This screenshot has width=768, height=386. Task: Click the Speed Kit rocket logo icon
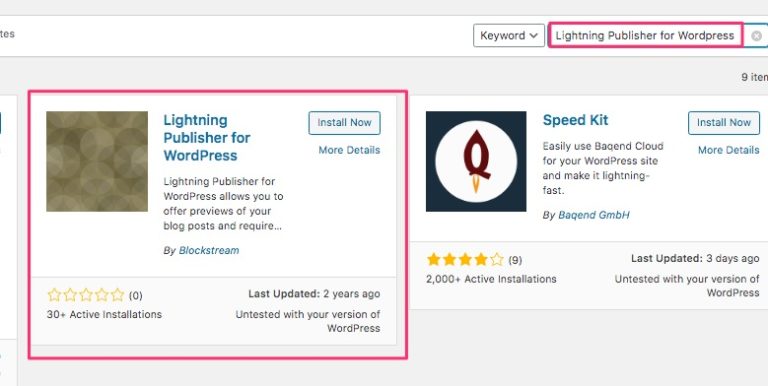(x=476, y=161)
